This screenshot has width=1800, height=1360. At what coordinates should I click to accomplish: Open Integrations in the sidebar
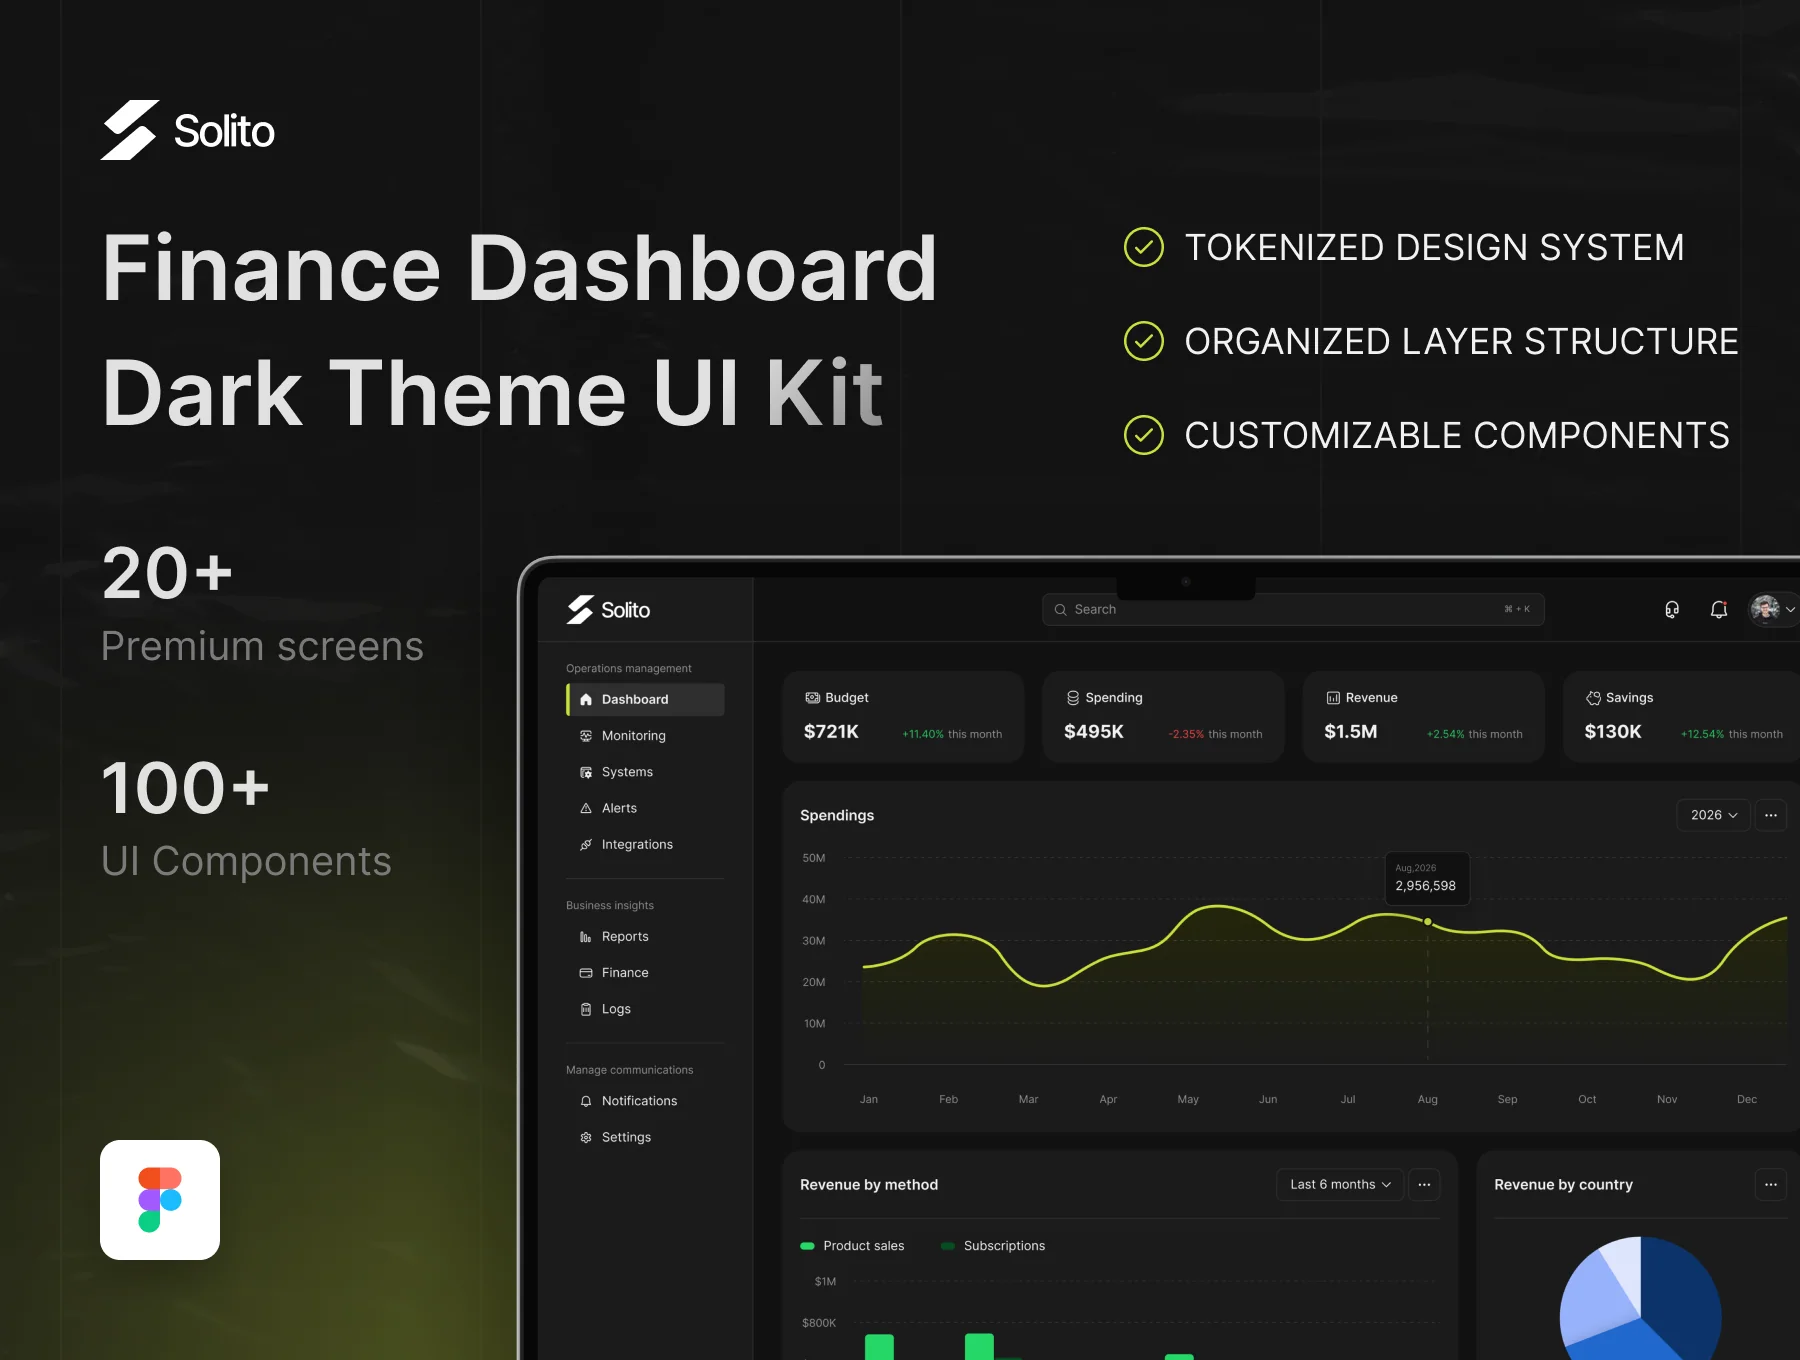tap(646, 844)
